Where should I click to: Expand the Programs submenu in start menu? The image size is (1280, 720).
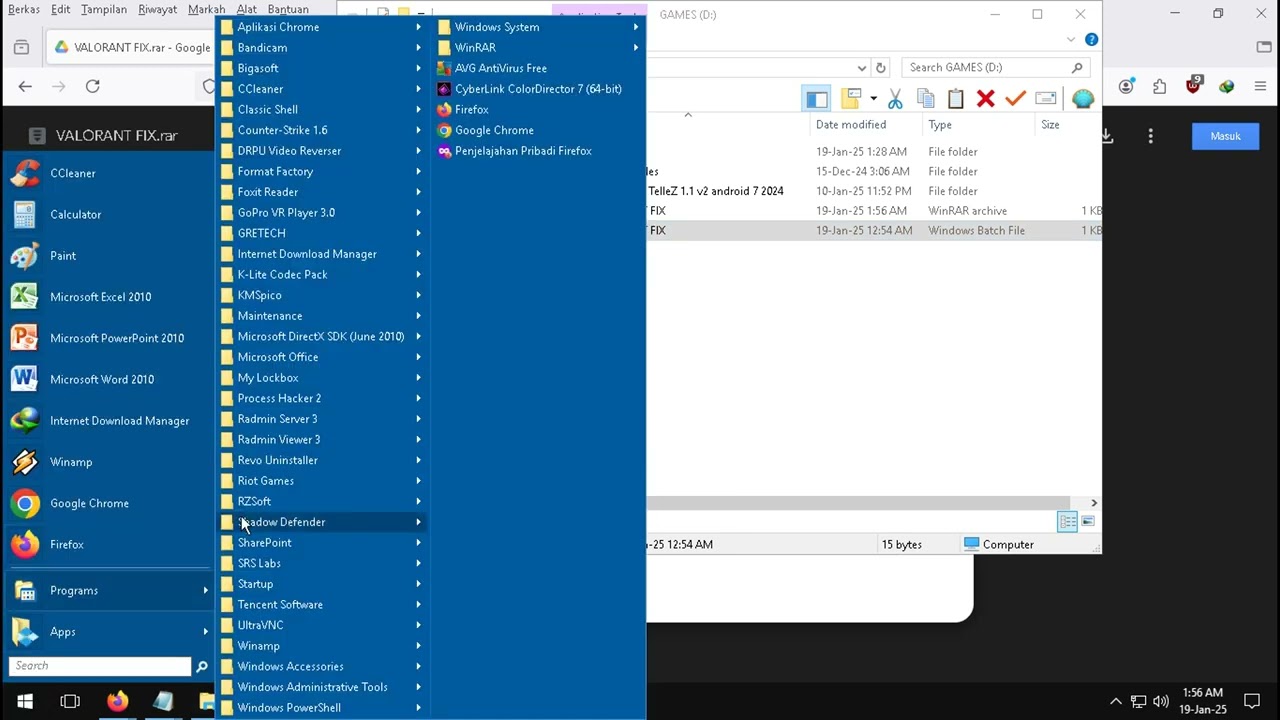pos(107,591)
